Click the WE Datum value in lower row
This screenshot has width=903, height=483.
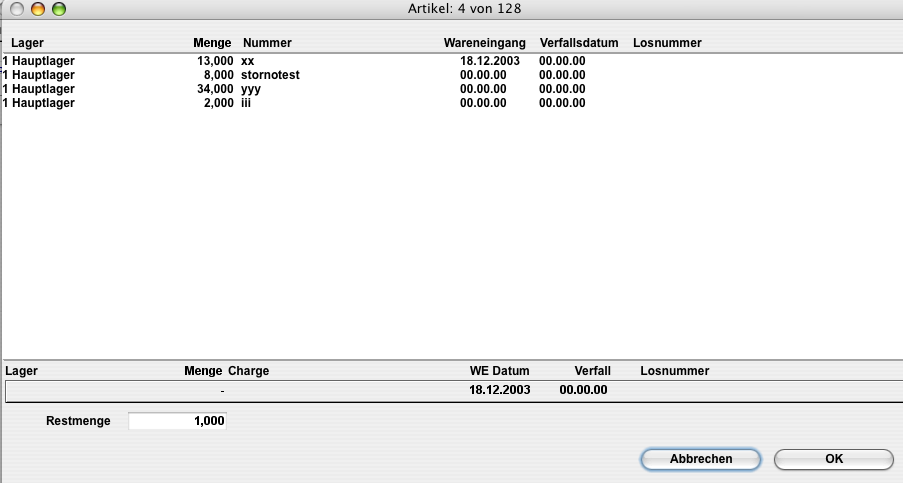500,390
